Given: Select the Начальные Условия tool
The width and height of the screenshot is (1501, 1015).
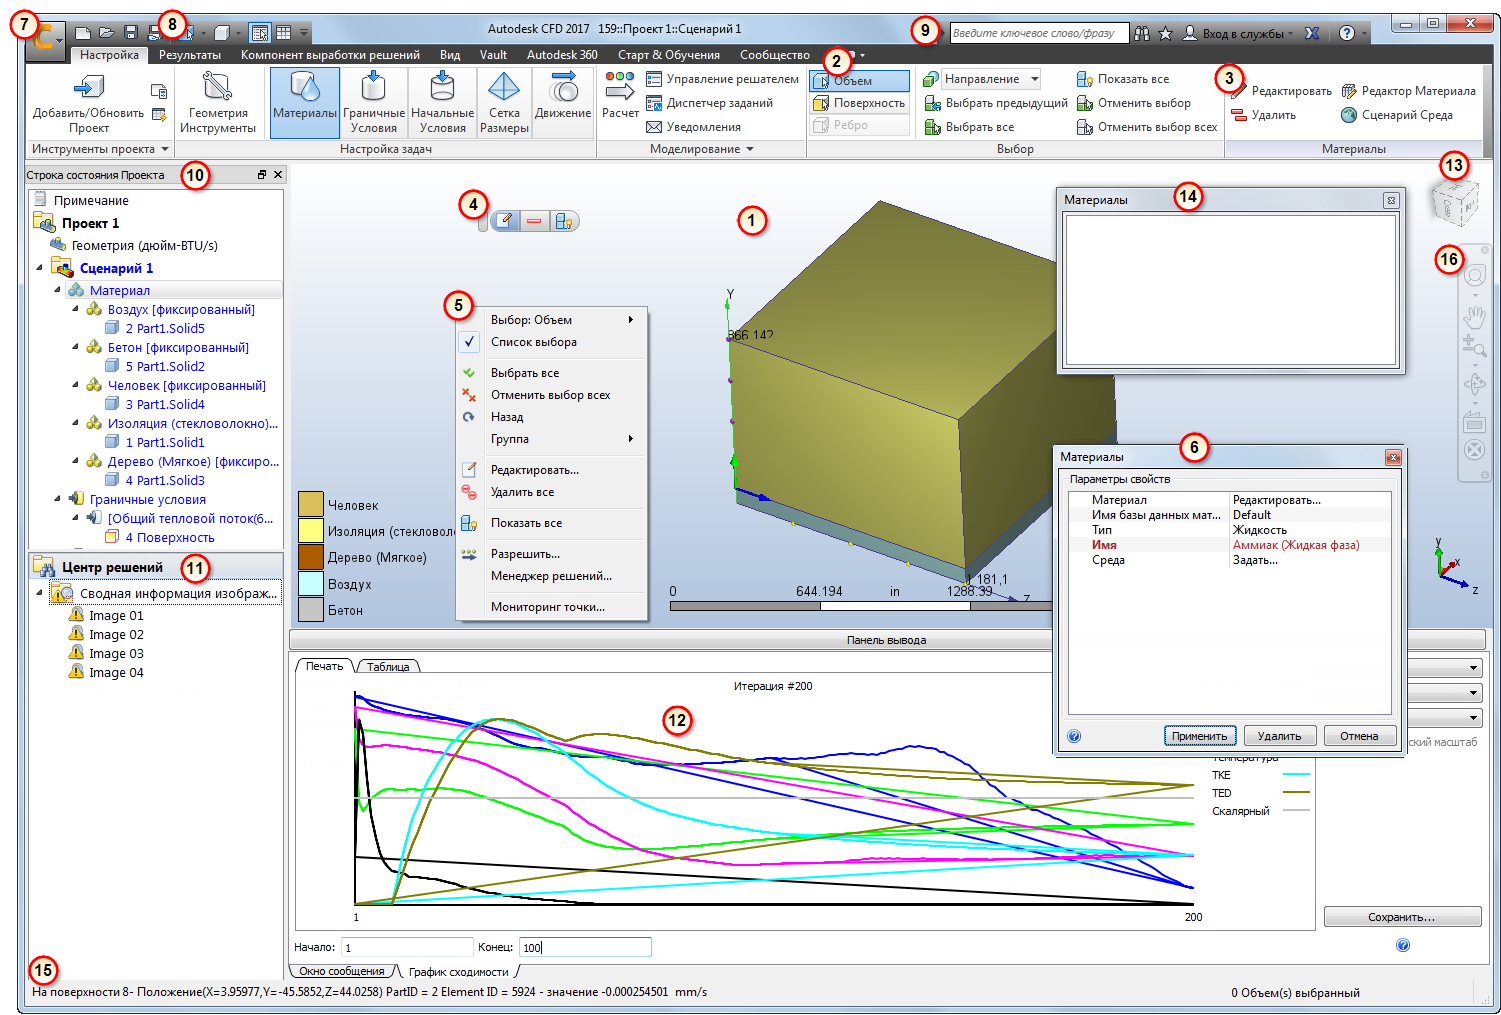Looking at the screenshot, I should click(442, 102).
